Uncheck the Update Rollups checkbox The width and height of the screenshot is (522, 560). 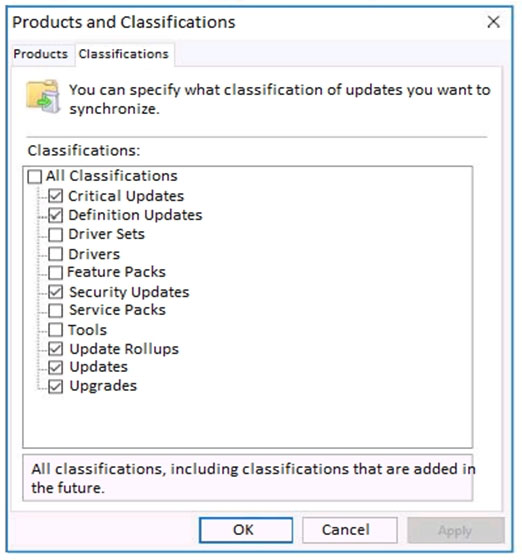point(56,349)
